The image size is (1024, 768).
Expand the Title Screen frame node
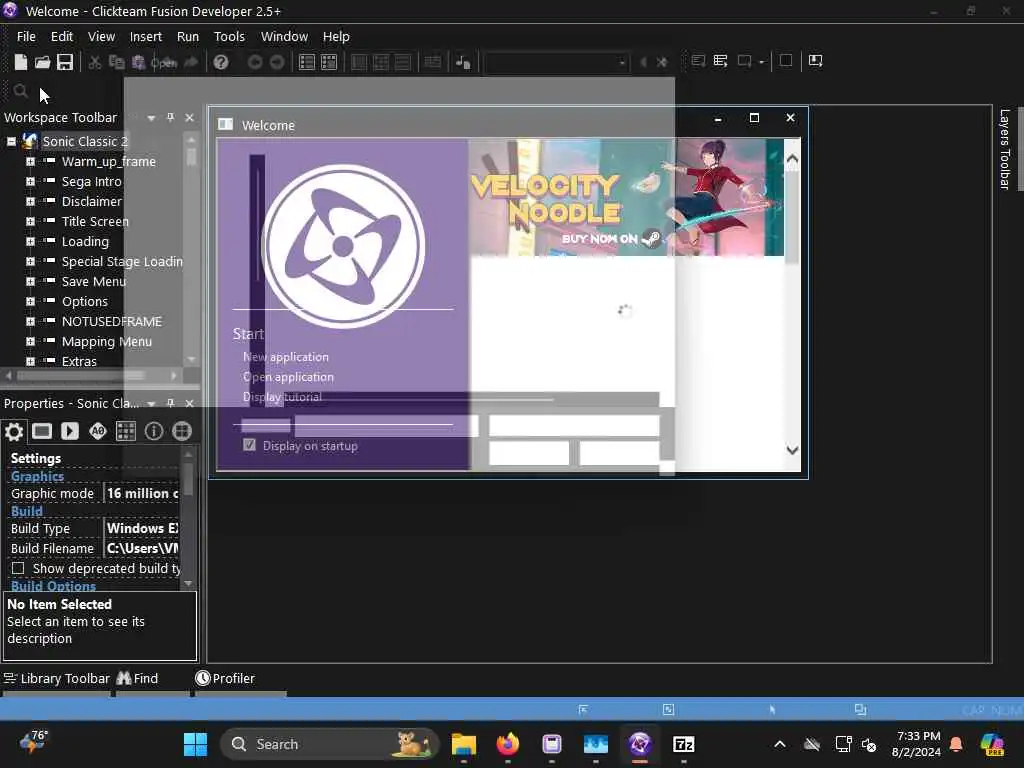(x=30, y=221)
